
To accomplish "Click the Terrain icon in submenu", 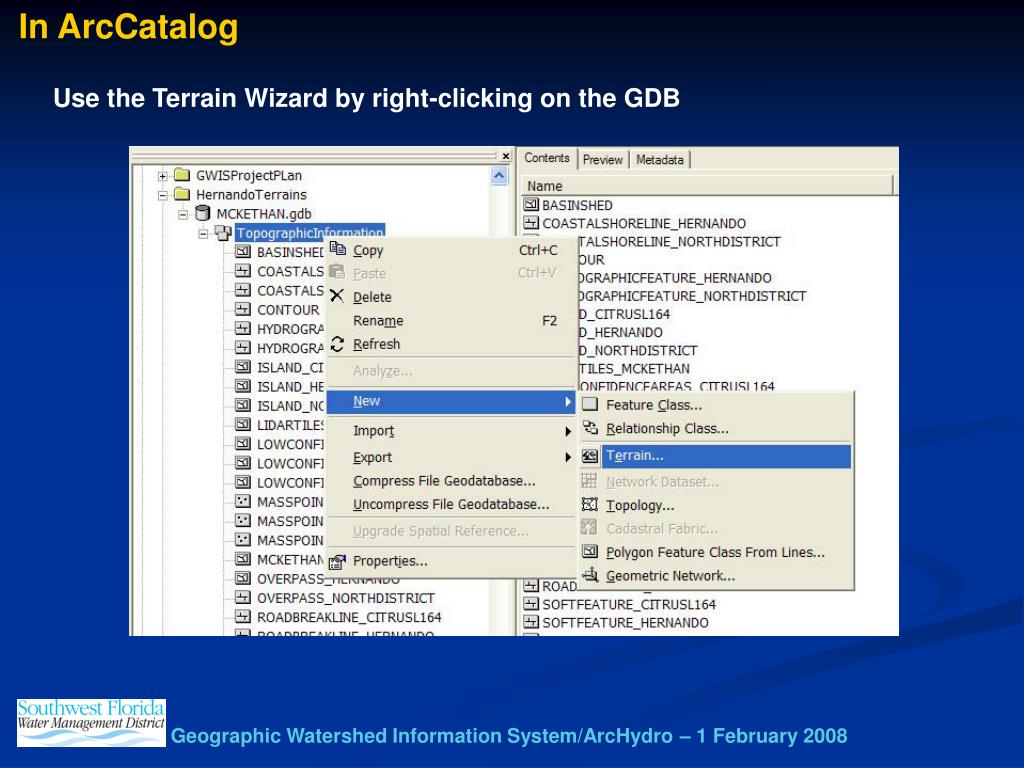I will click(590, 456).
